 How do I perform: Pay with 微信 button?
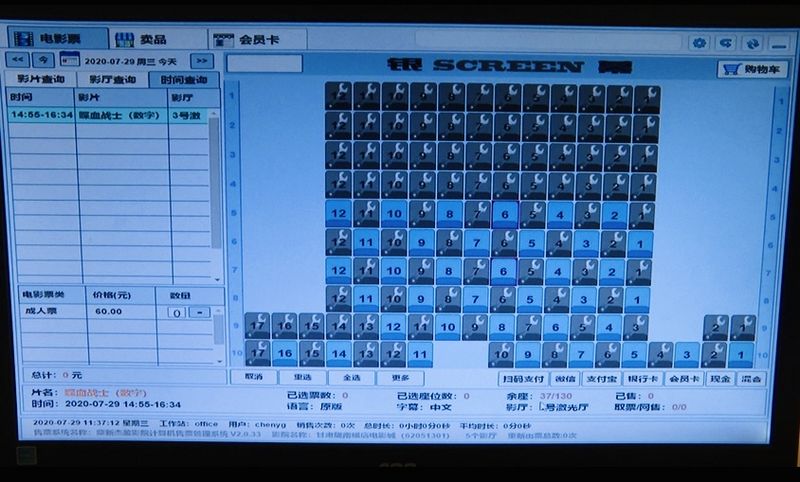coord(566,379)
